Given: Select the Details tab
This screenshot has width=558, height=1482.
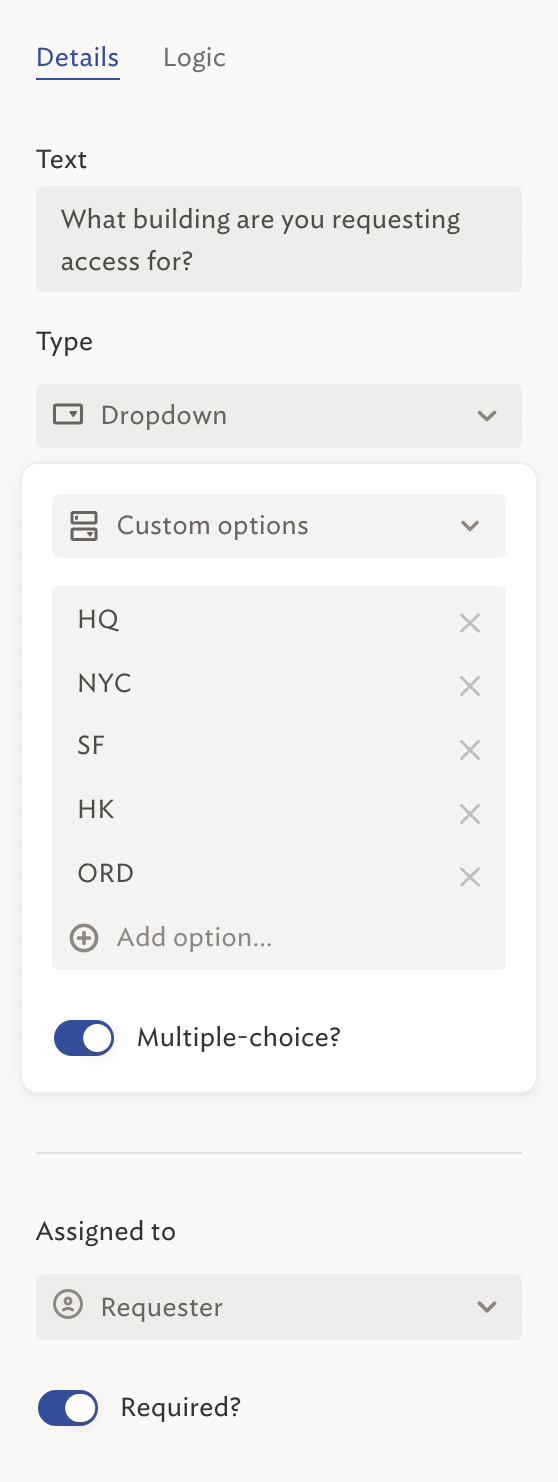Looking at the screenshot, I should [78, 58].
